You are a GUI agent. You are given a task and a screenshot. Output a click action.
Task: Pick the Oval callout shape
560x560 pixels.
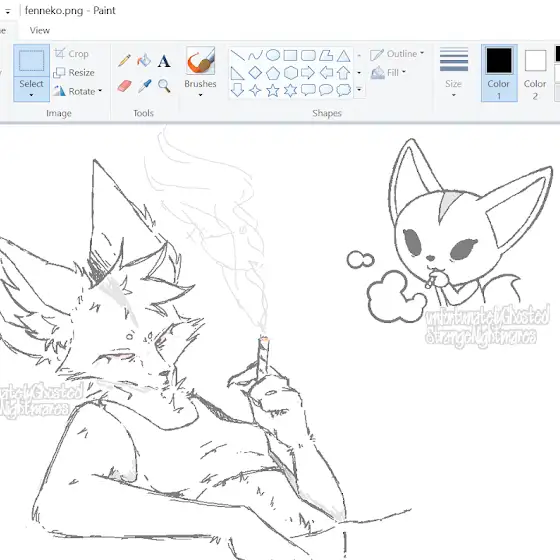tap(326, 90)
